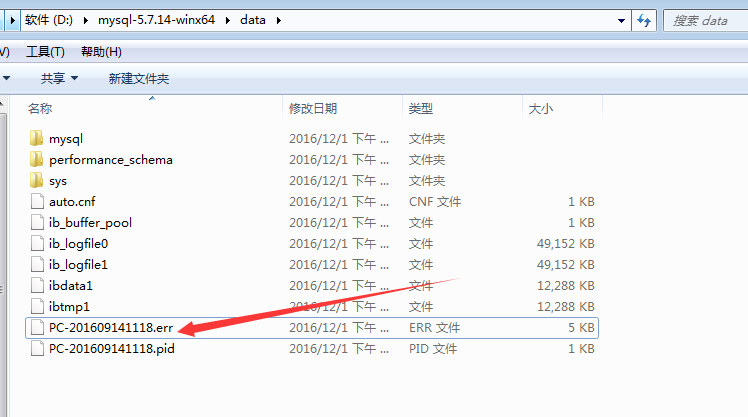Expand the arrow after data breadcrumb
748x417 pixels.
tap(279, 20)
